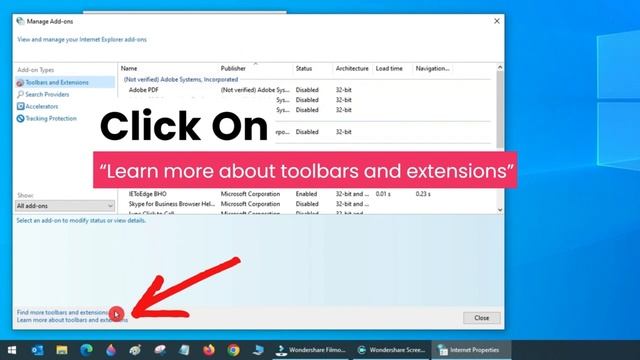
Task: Click the 0.01 s load time value
Action: click(383, 194)
